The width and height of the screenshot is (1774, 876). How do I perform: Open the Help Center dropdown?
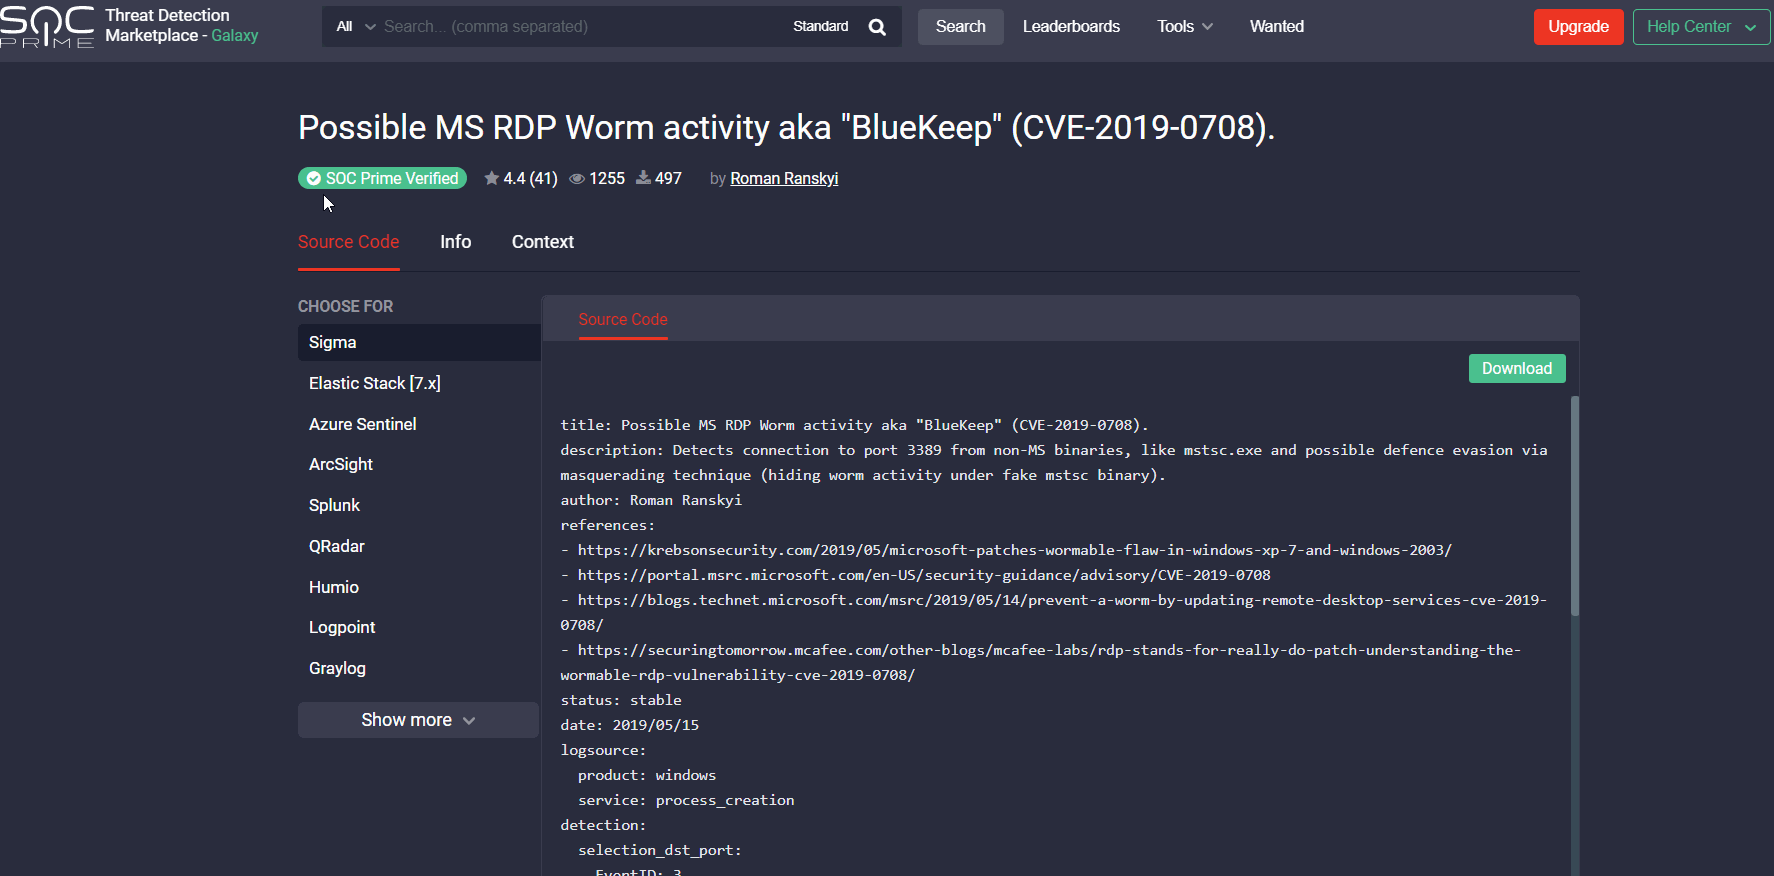[x=1700, y=27]
